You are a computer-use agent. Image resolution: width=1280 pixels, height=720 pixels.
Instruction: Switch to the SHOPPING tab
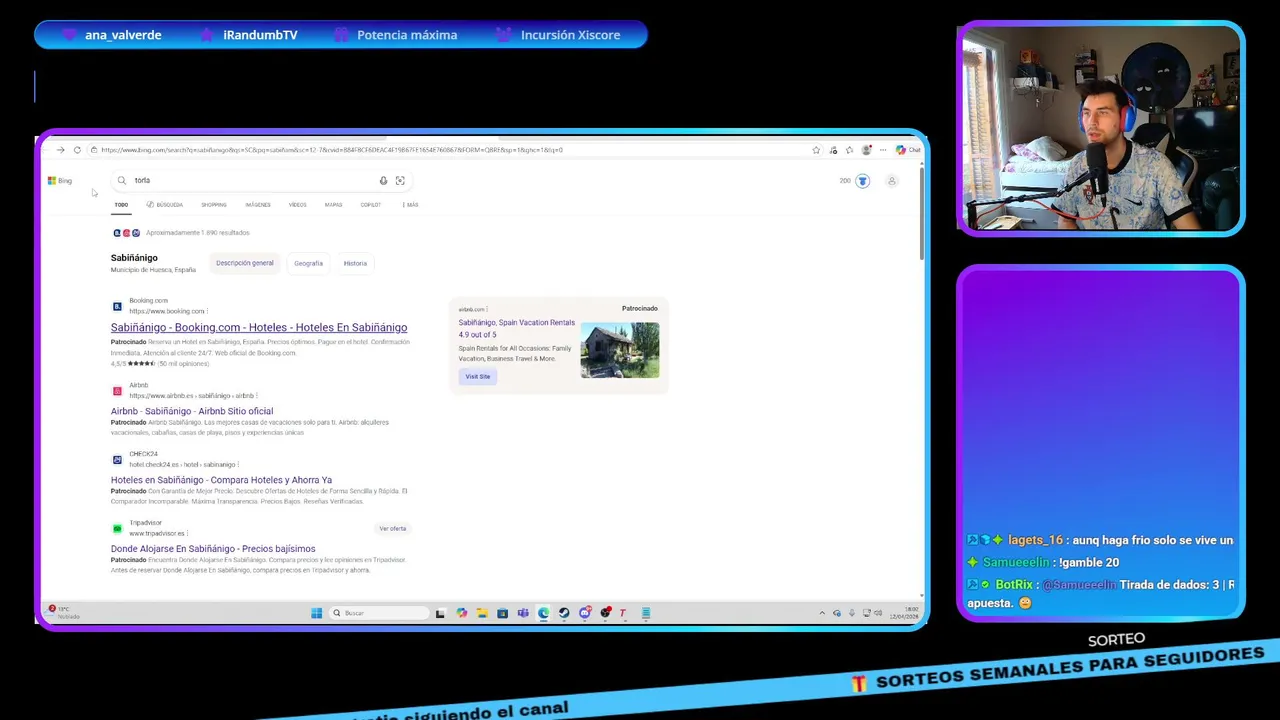[214, 205]
